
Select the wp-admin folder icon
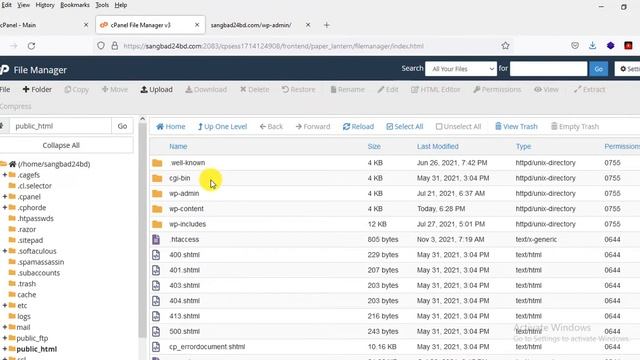pyautogui.click(x=157, y=193)
